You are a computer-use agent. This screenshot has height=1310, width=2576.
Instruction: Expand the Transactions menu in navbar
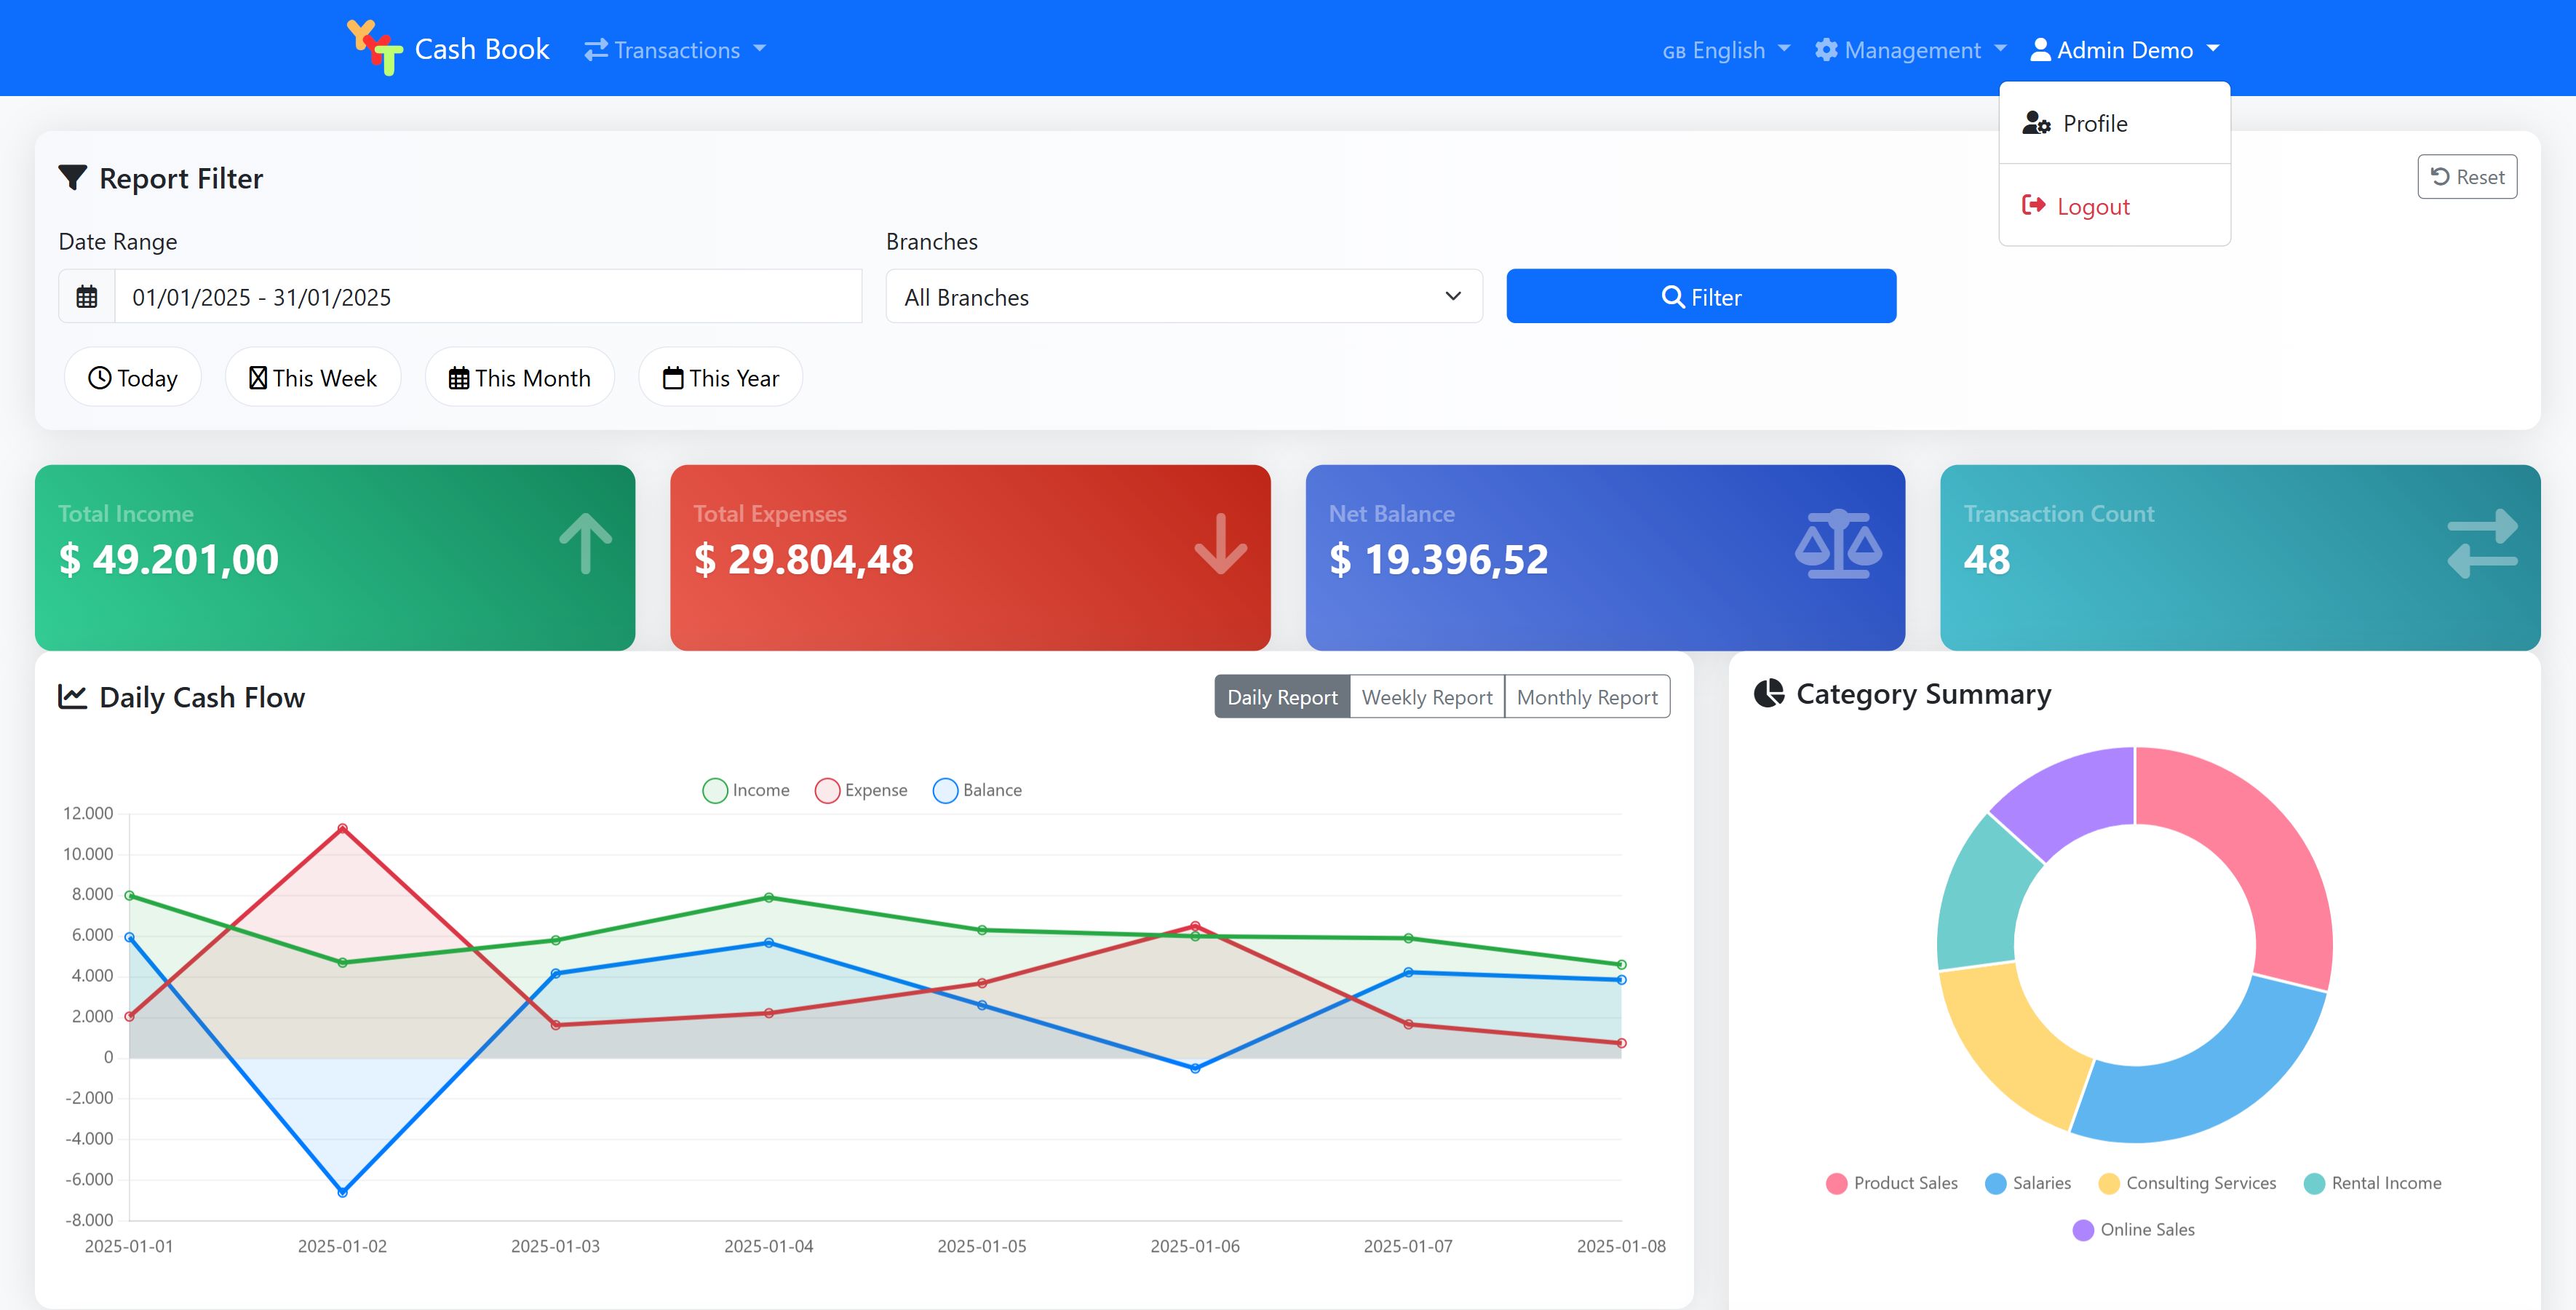(675, 50)
